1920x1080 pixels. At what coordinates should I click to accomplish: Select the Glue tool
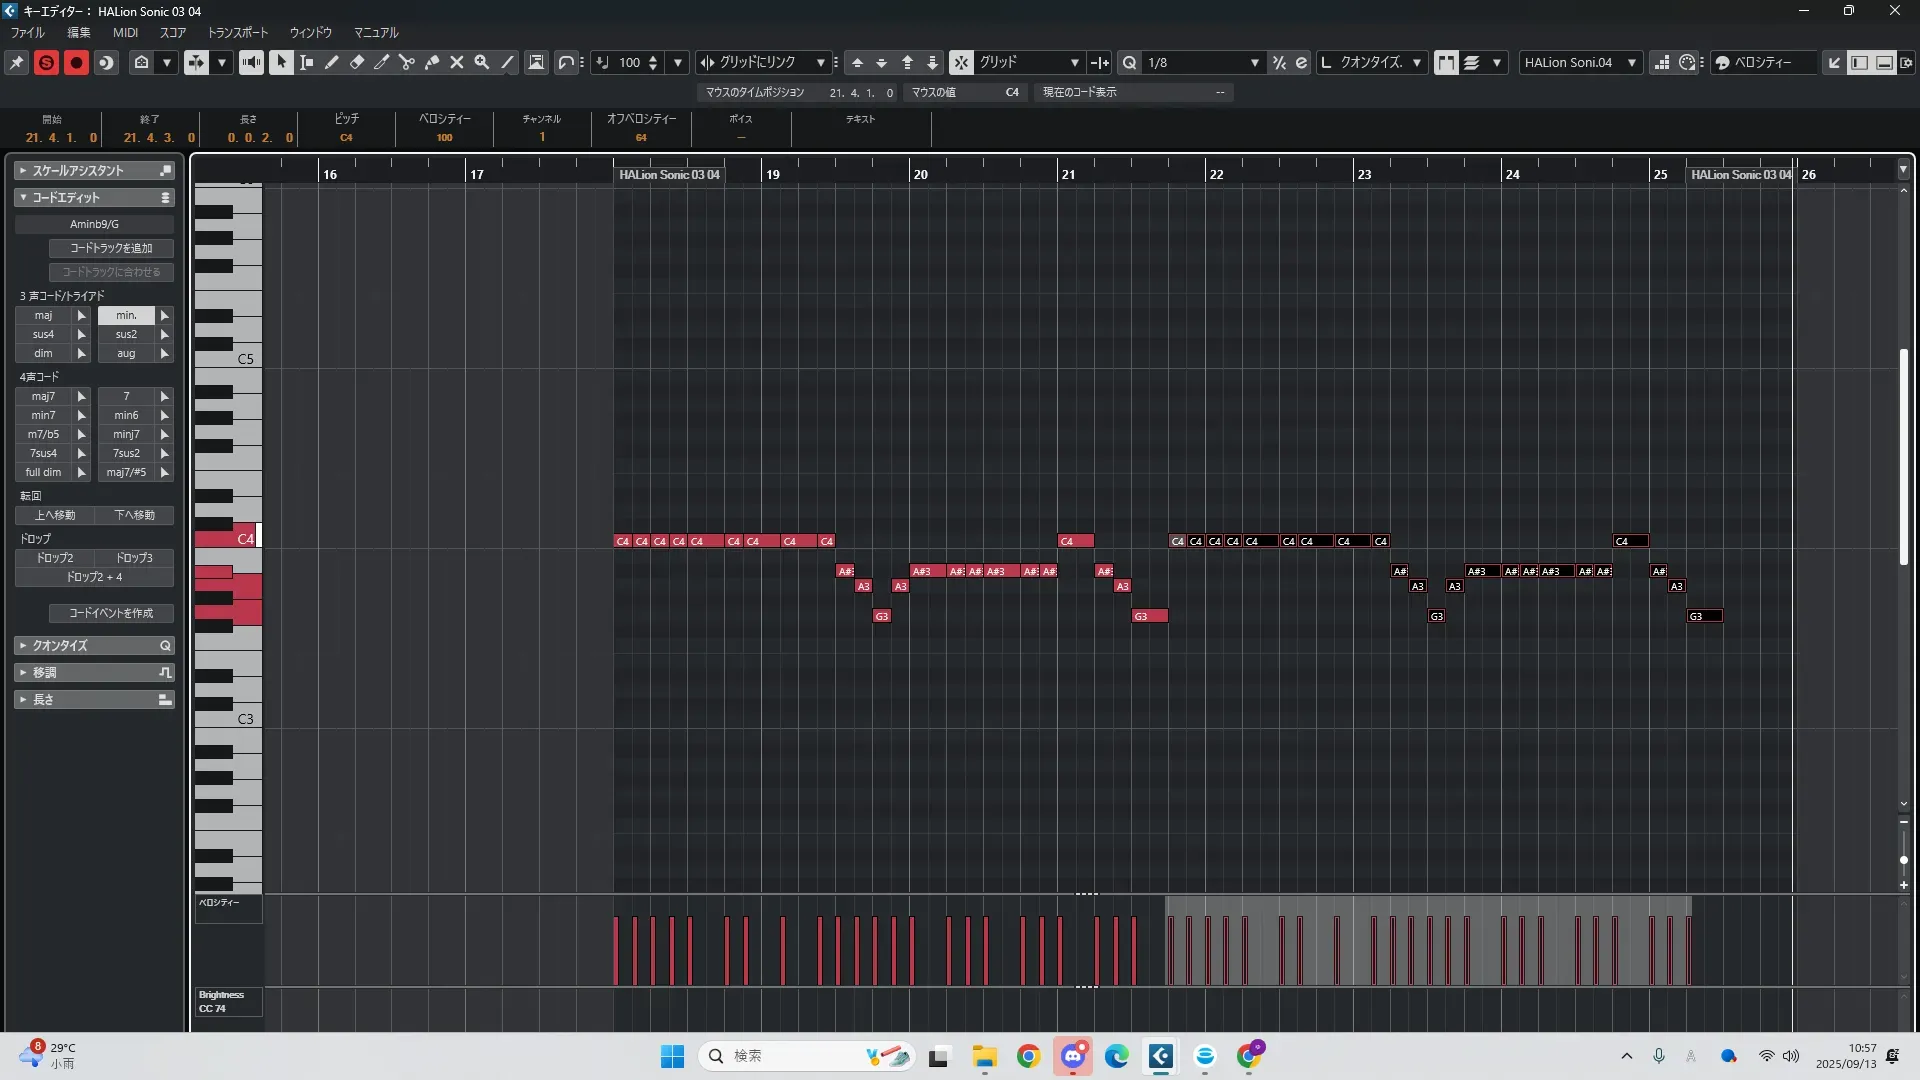pyautogui.click(x=432, y=62)
